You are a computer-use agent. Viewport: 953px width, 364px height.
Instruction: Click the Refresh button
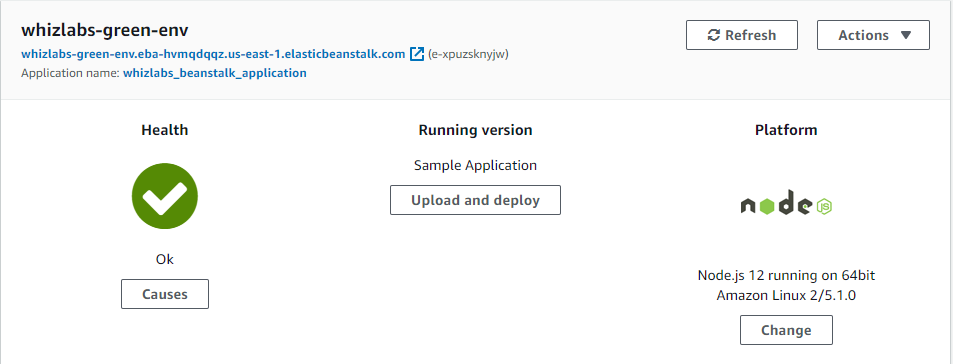point(741,35)
